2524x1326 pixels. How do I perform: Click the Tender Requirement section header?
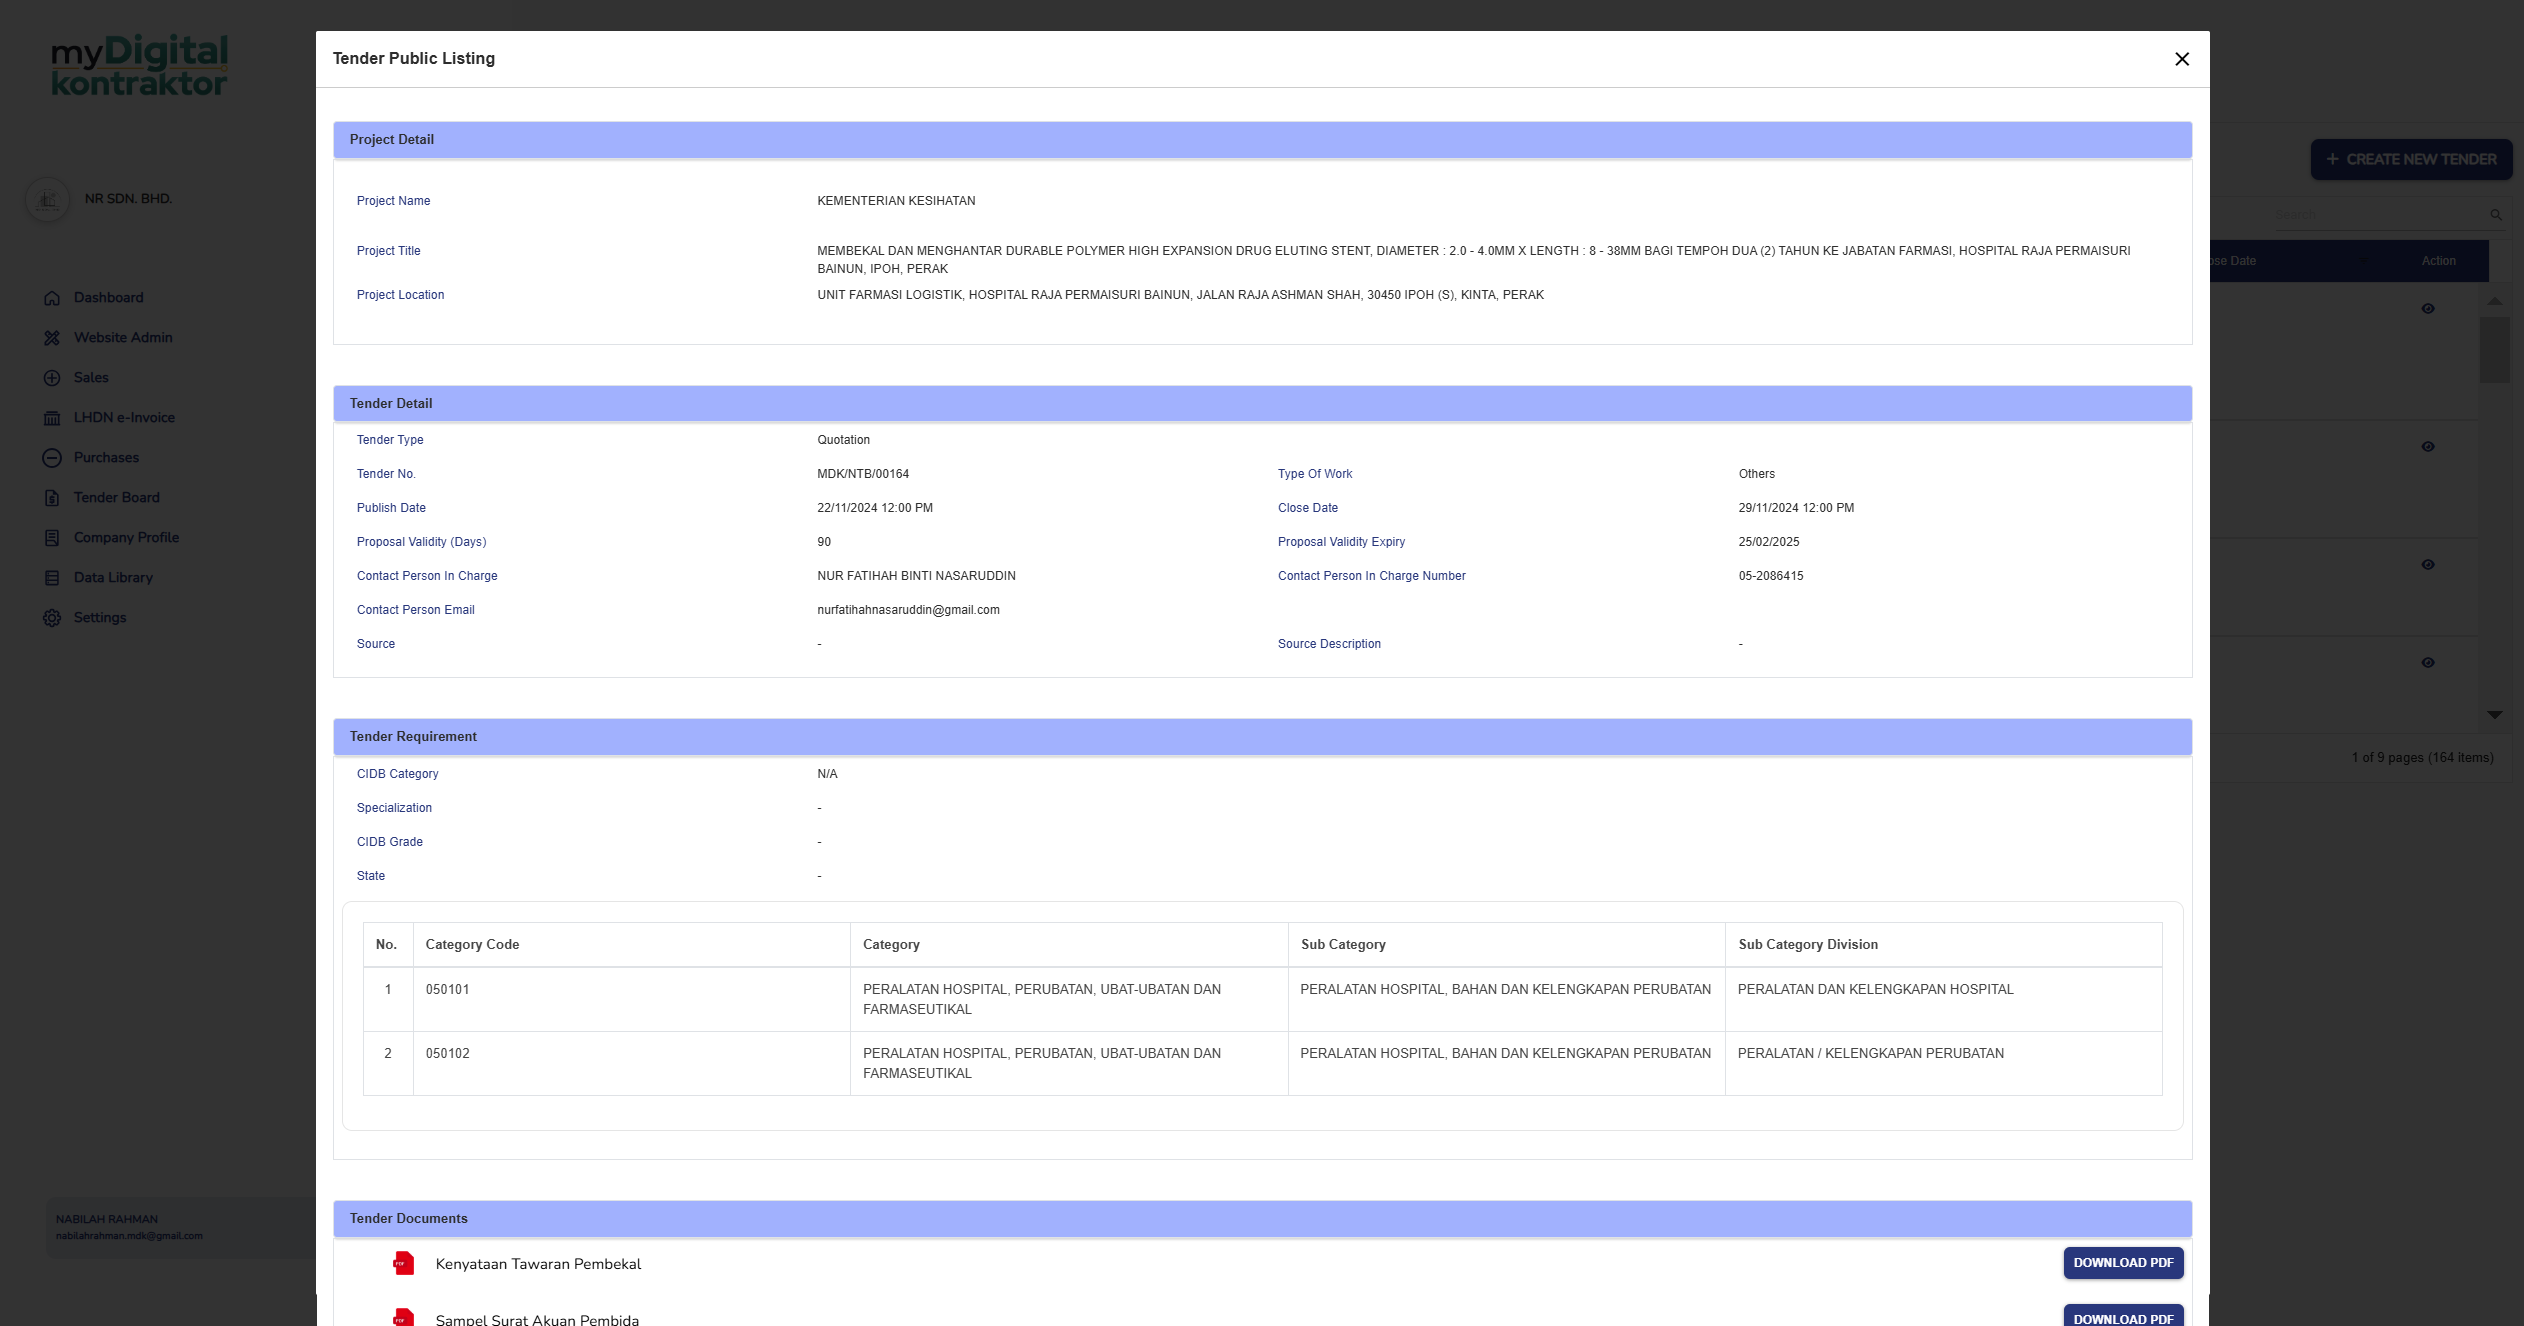pyautogui.click(x=1262, y=737)
